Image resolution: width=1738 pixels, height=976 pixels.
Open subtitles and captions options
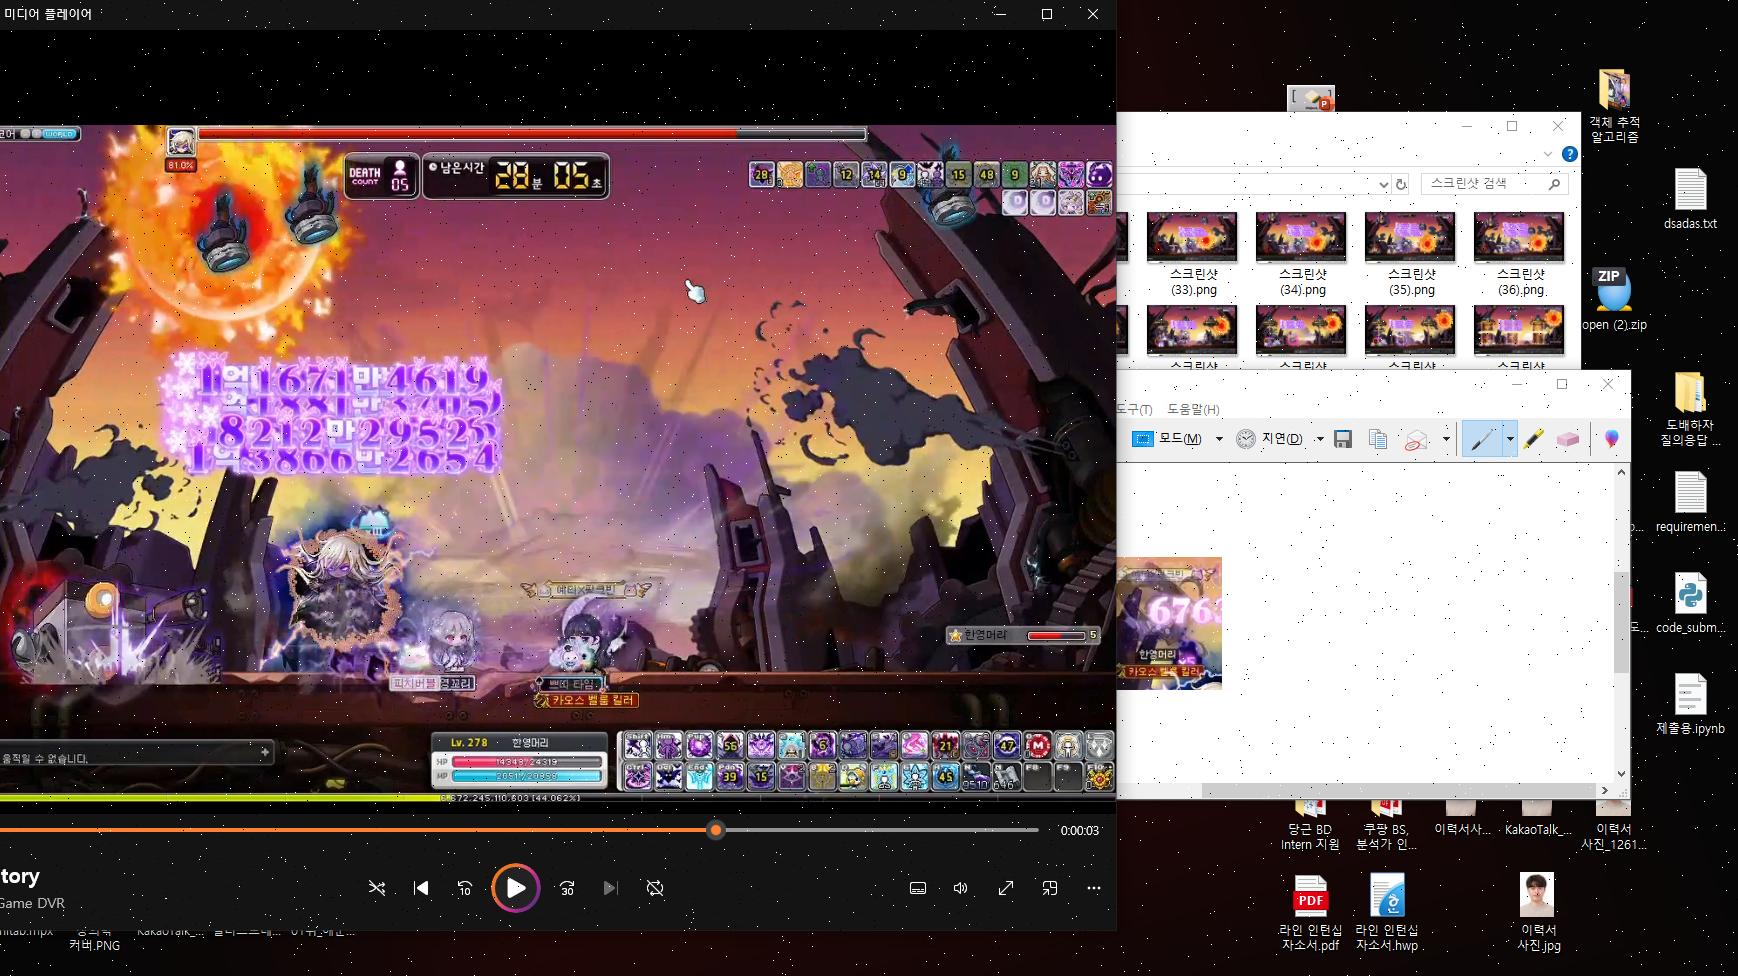918,888
